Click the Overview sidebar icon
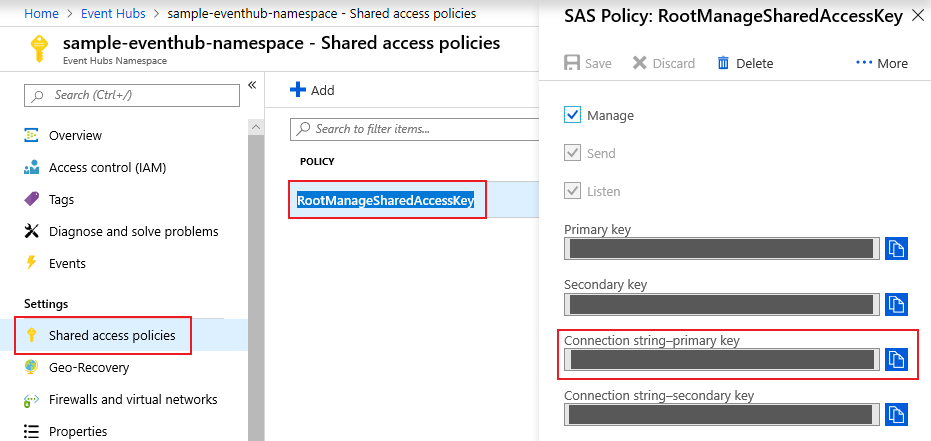The width and height of the screenshot is (931, 441). (31, 135)
